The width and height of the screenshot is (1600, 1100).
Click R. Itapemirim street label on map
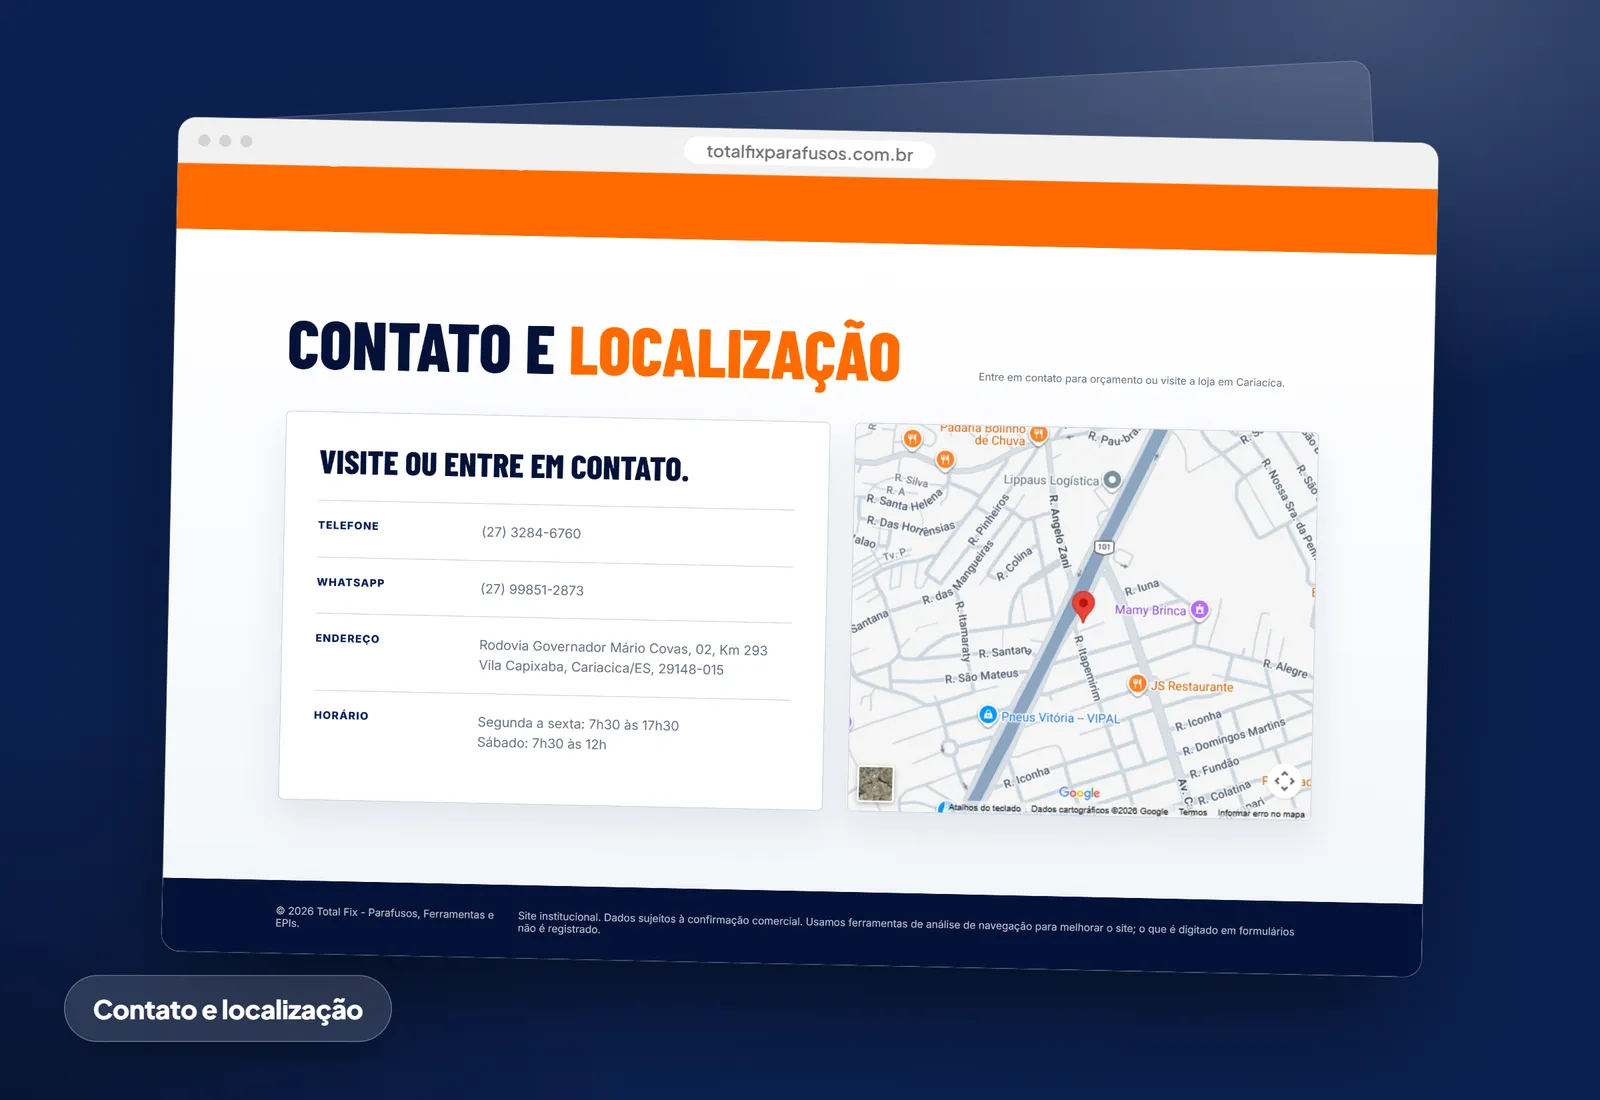pos(1087,667)
